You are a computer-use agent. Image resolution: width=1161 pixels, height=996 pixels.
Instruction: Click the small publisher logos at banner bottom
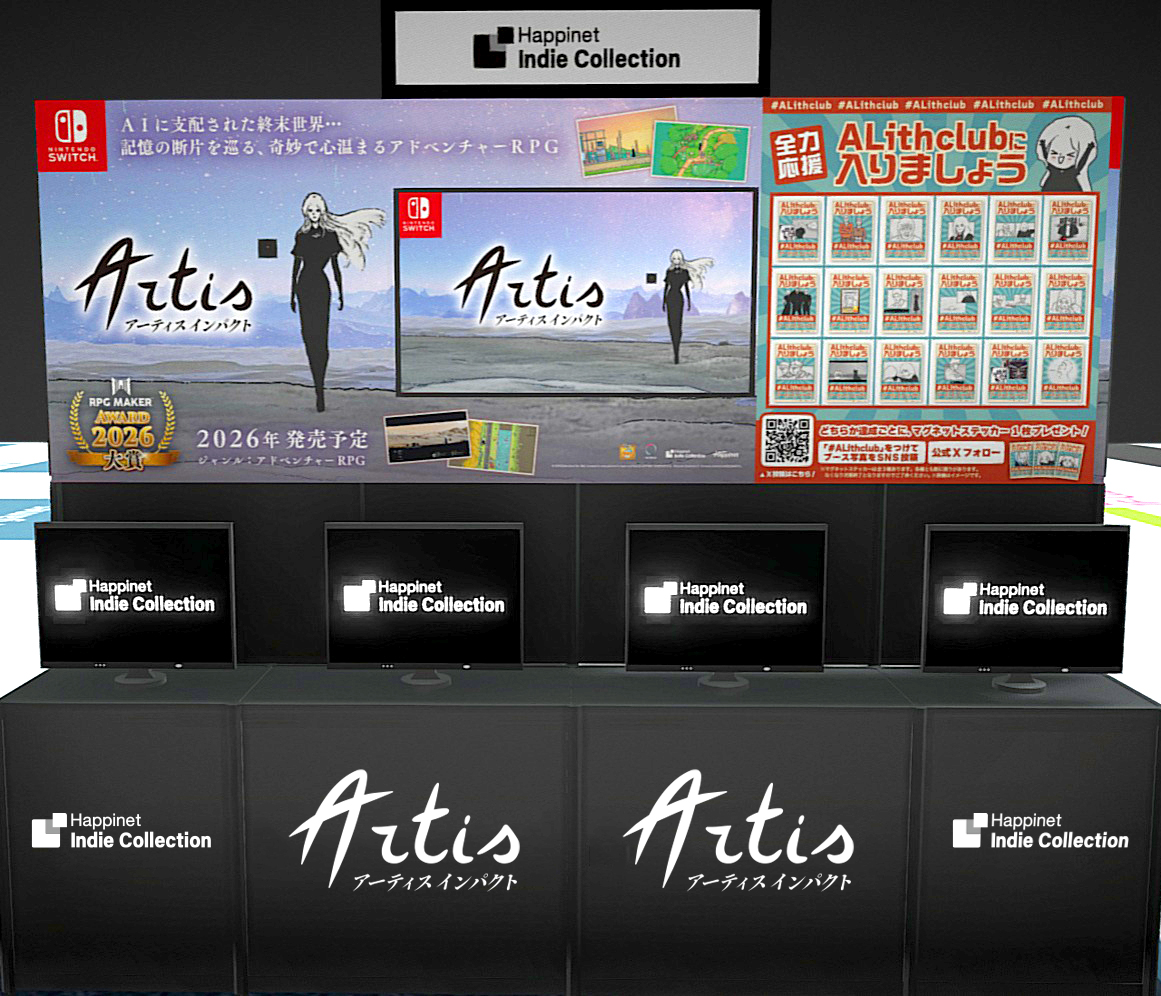click(680, 453)
